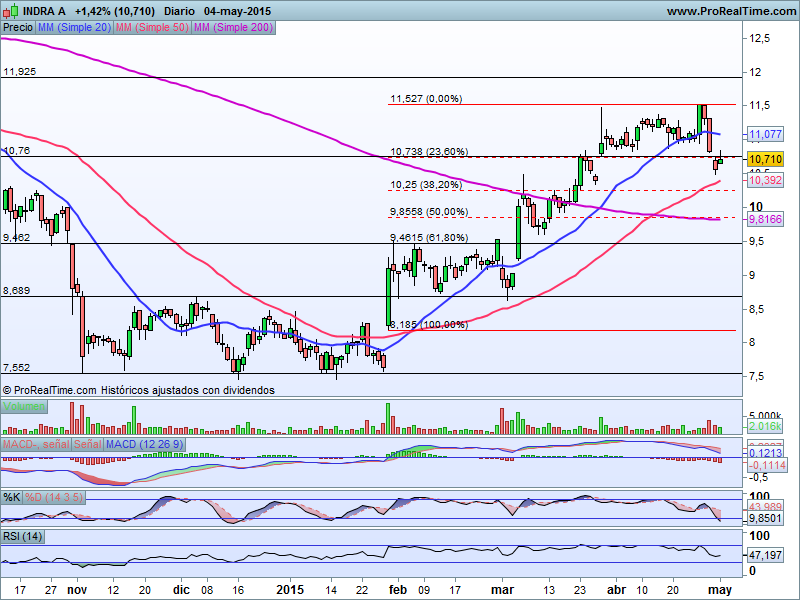The image size is (800, 600).
Task: Select the Precio label tab
Action: point(18,27)
